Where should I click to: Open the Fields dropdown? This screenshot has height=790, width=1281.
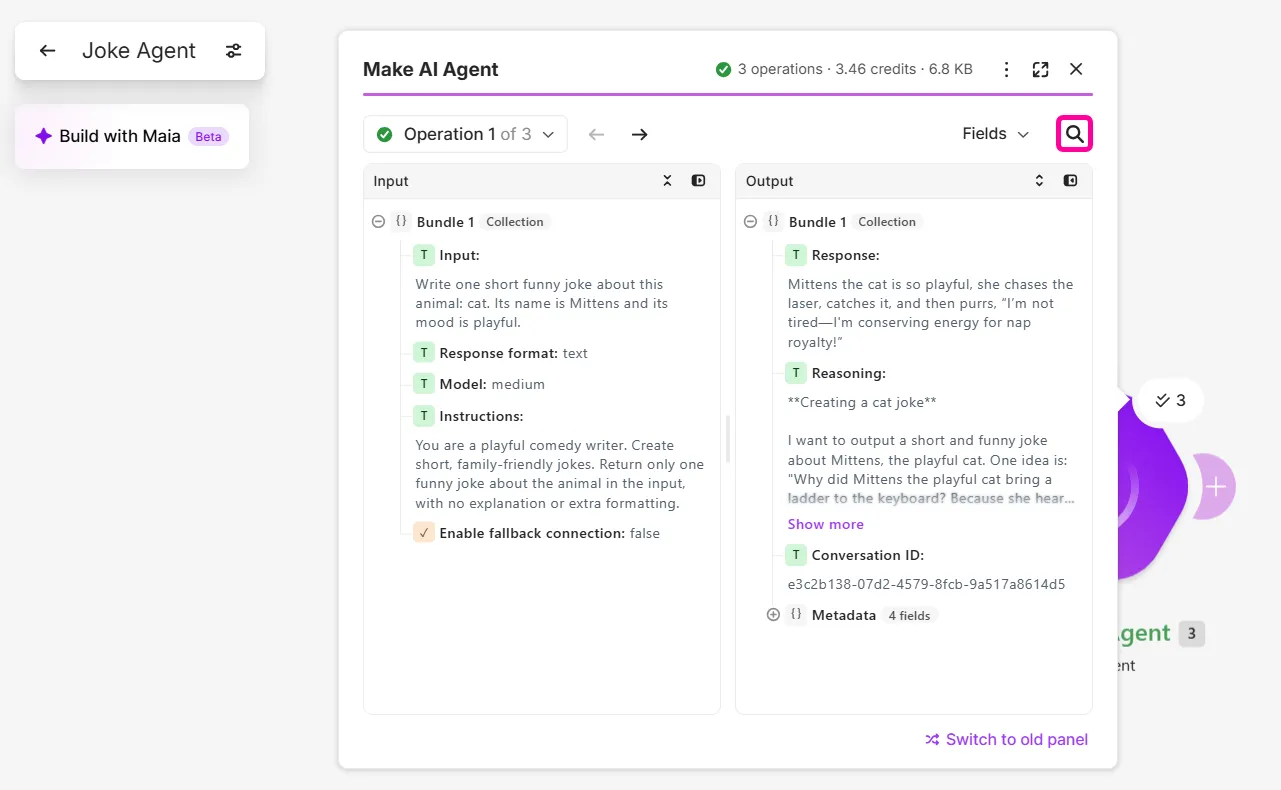(995, 134)
